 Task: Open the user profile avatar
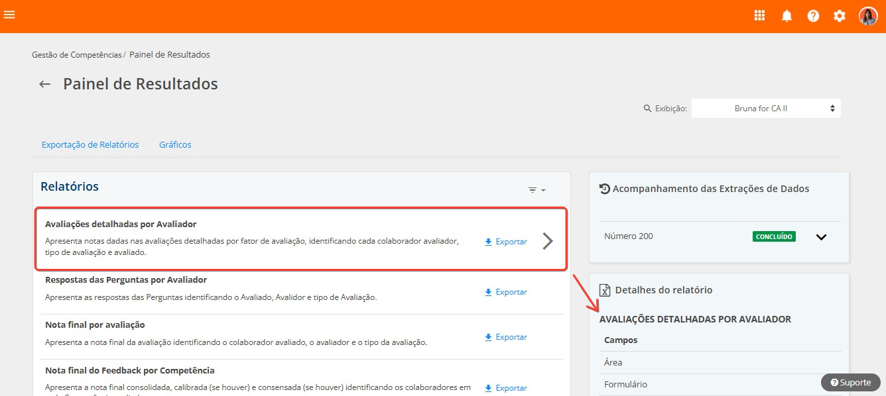click(x=867, y=16)
